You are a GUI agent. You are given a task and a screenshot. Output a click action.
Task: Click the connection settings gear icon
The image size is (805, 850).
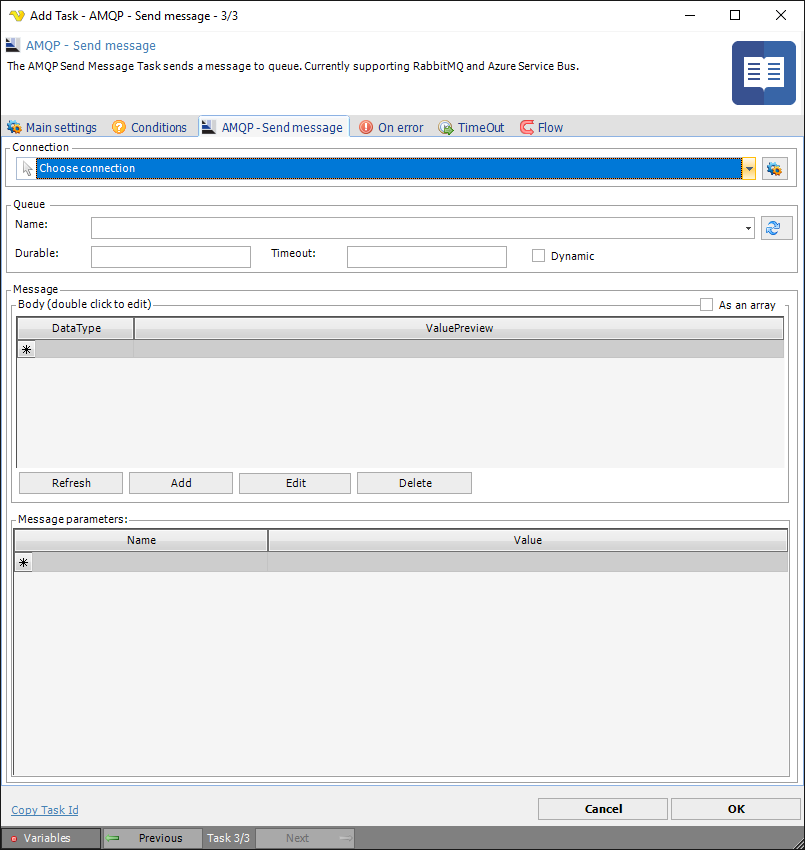tap(774, 169)
